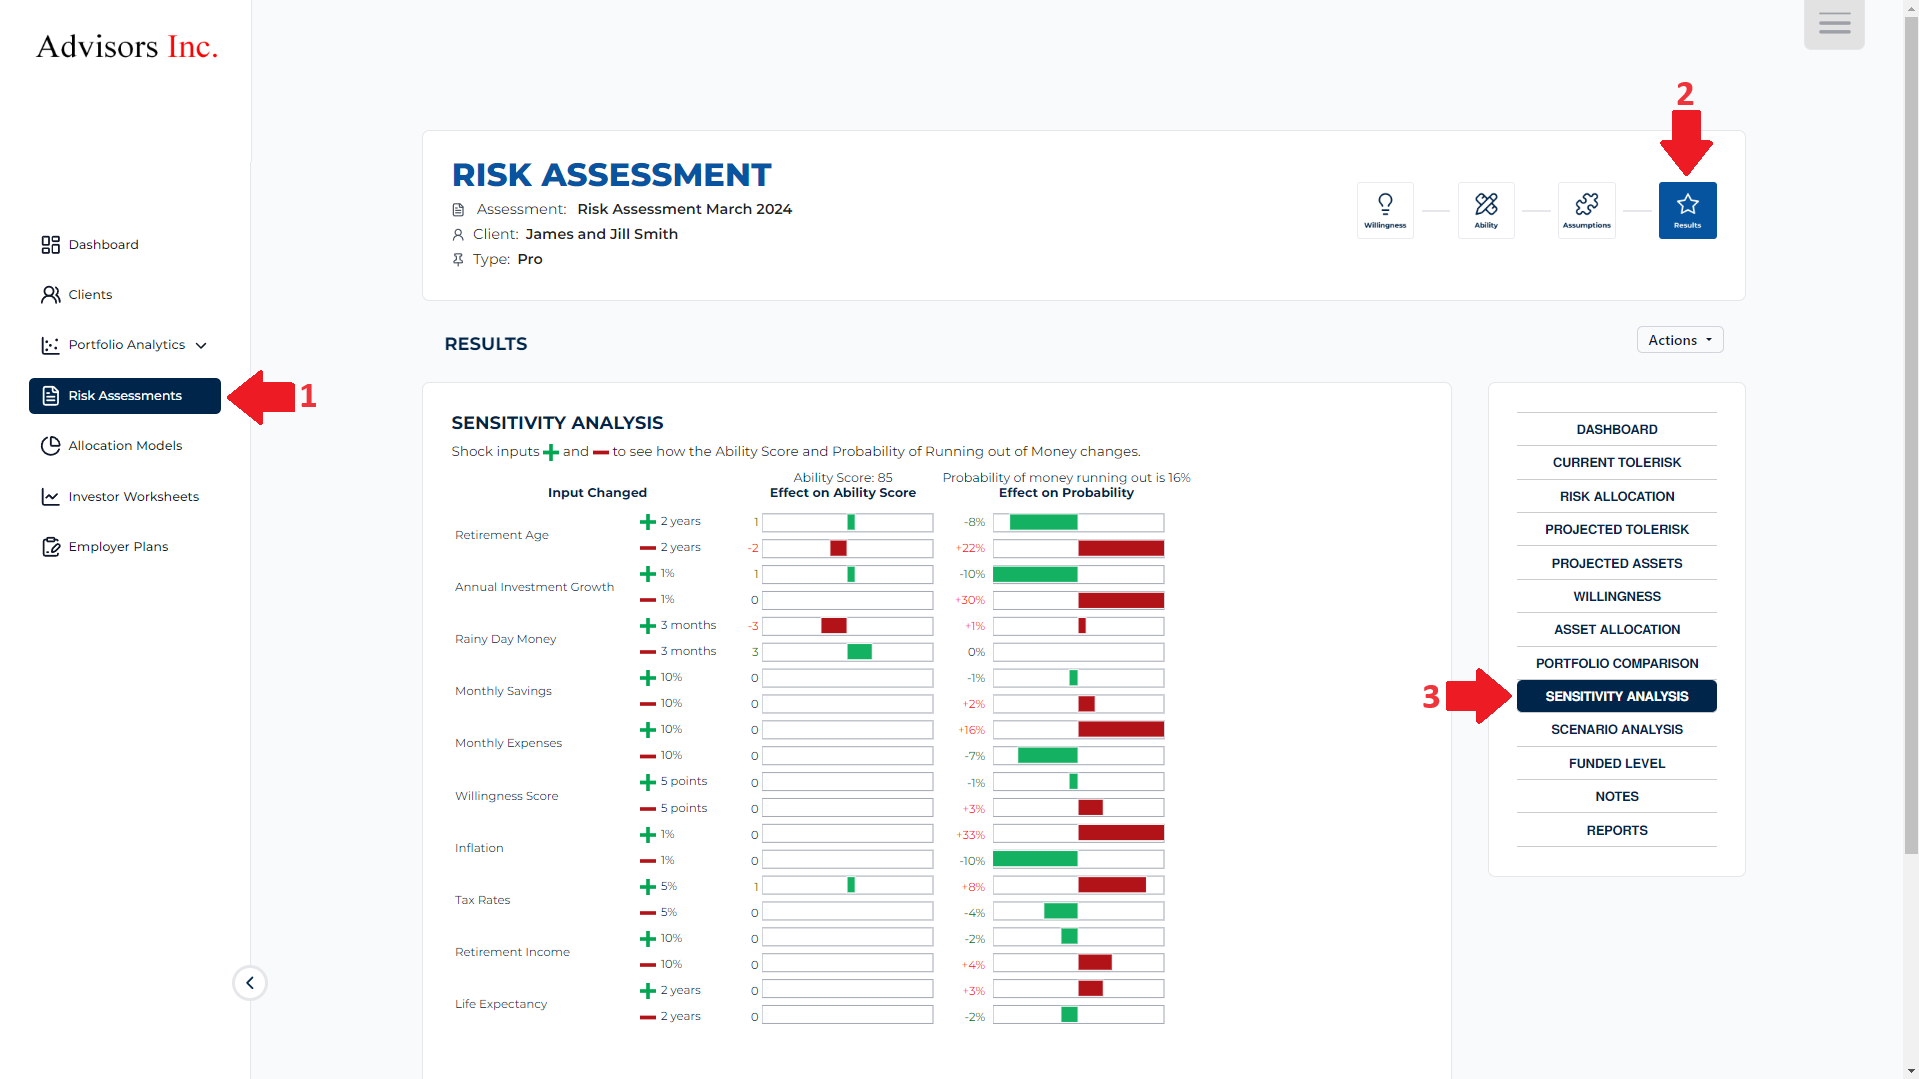This screenshot has height=1079, width=1919.
Task: Click the Dashboard sidebar icon
Action: coord(51,245)
